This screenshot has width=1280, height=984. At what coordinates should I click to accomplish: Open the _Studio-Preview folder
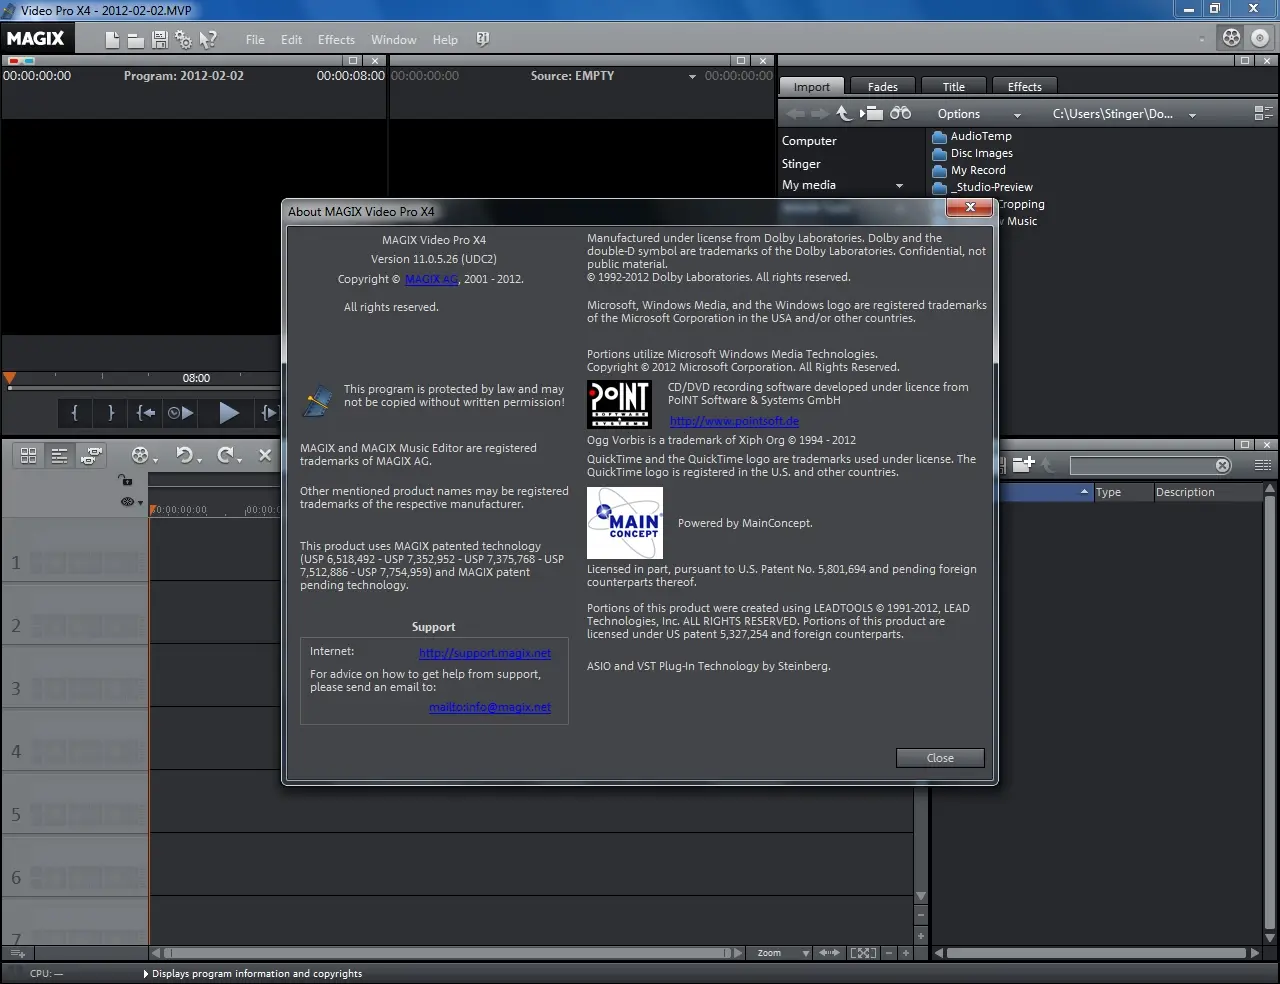pos(982,188)
